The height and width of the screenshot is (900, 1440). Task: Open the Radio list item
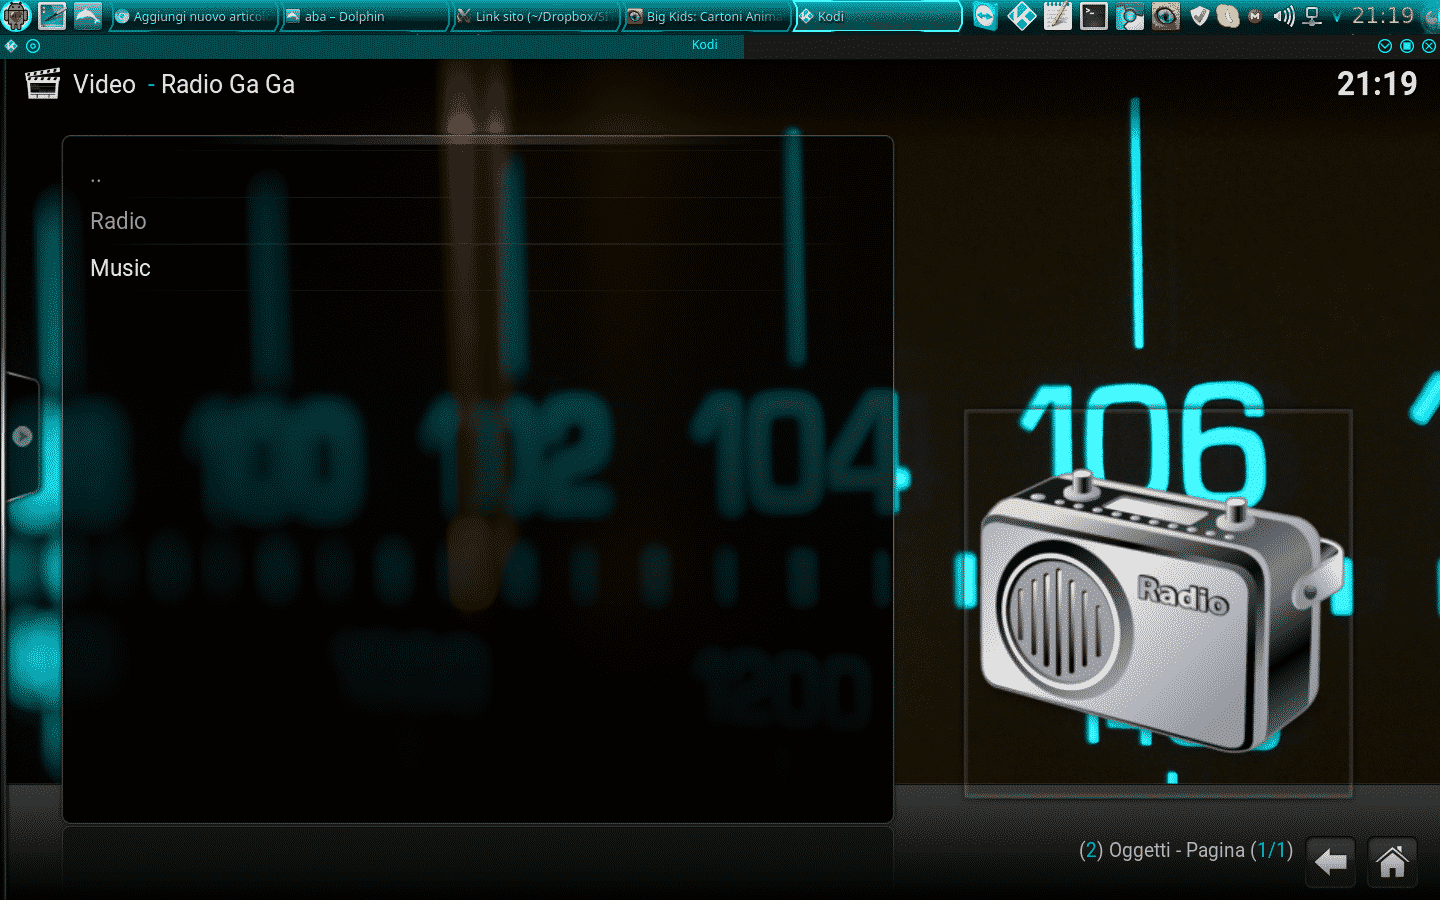477,221
